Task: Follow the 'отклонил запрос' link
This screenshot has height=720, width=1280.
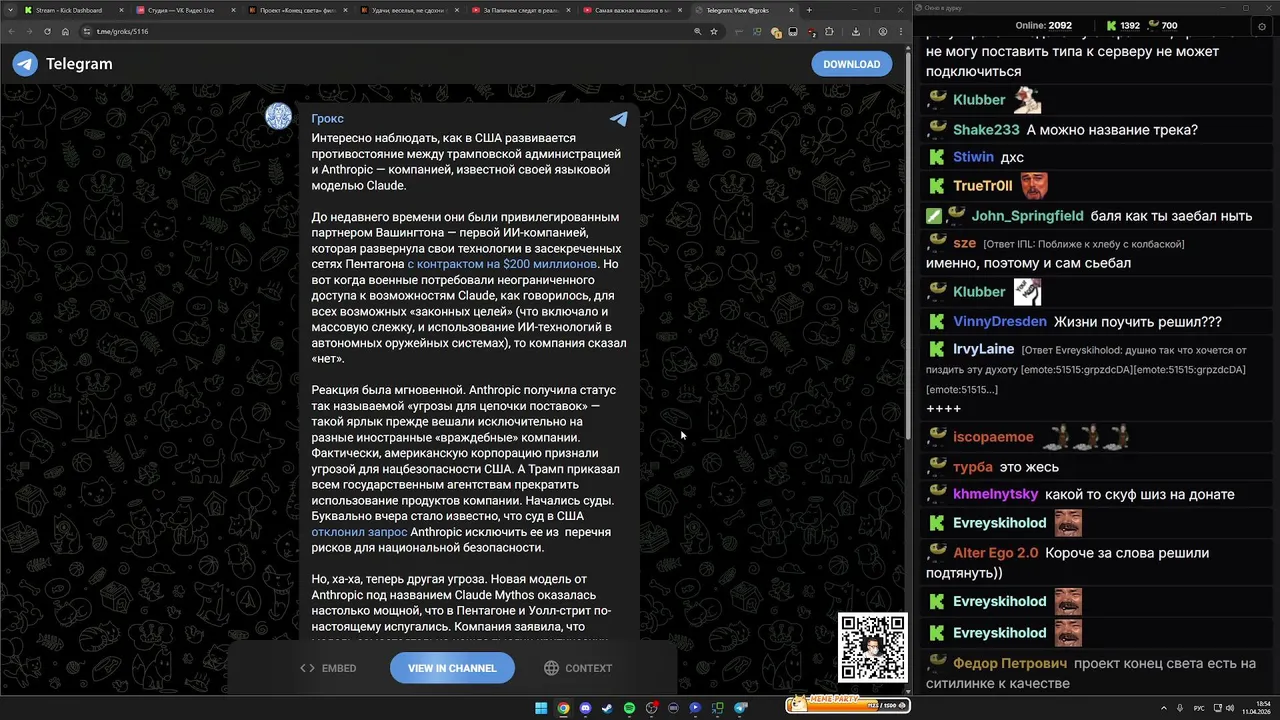Action: coord(359,532)
